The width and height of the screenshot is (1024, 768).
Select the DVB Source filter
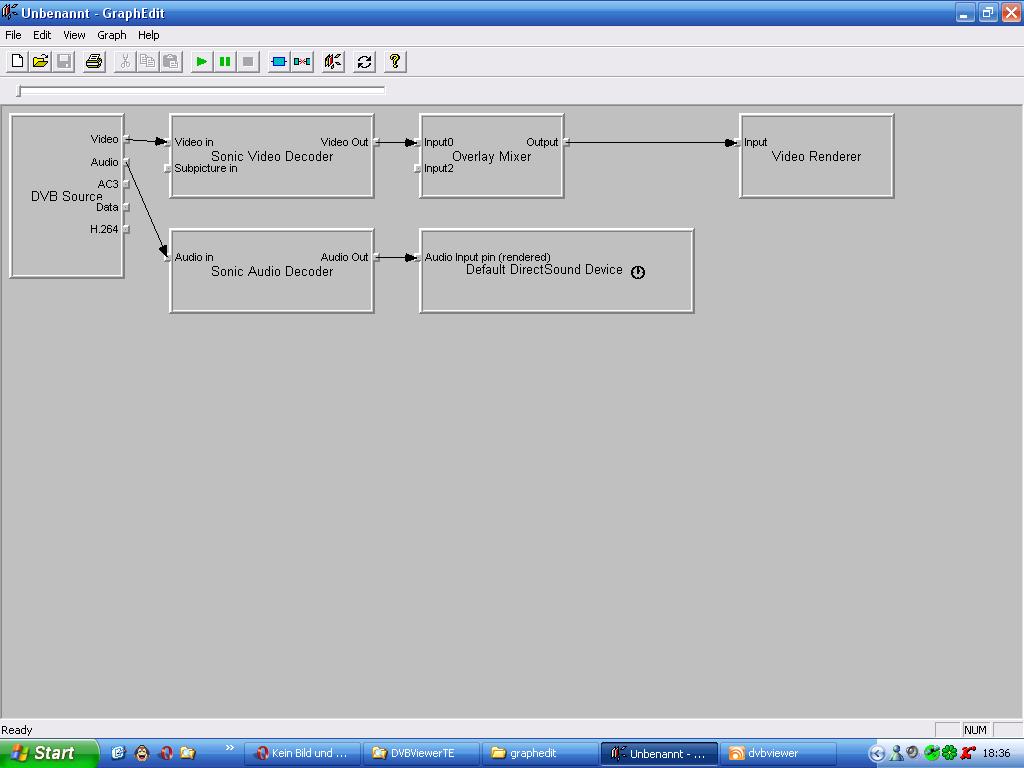coord(67,196)
